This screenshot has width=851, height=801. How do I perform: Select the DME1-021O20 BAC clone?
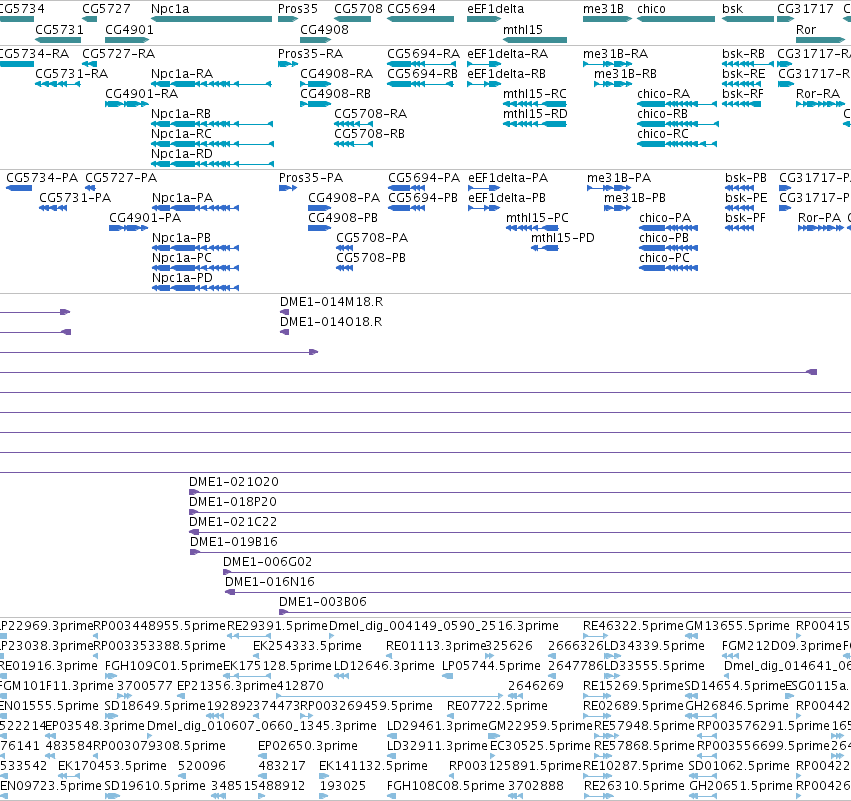pyautogui.click(x=520, y=492)
